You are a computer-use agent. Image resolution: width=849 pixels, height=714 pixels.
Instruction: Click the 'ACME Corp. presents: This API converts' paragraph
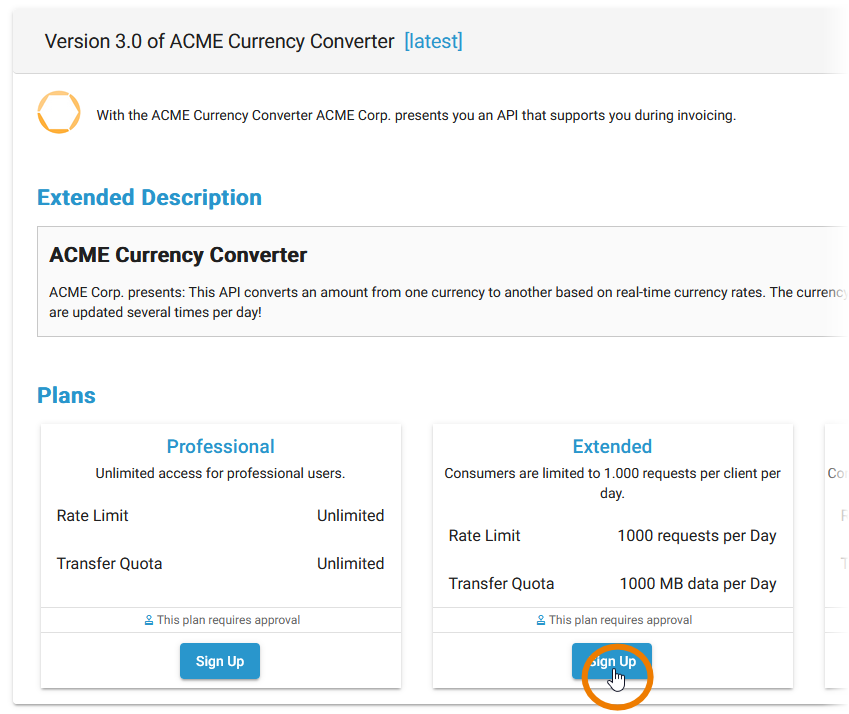coord(448,302)
